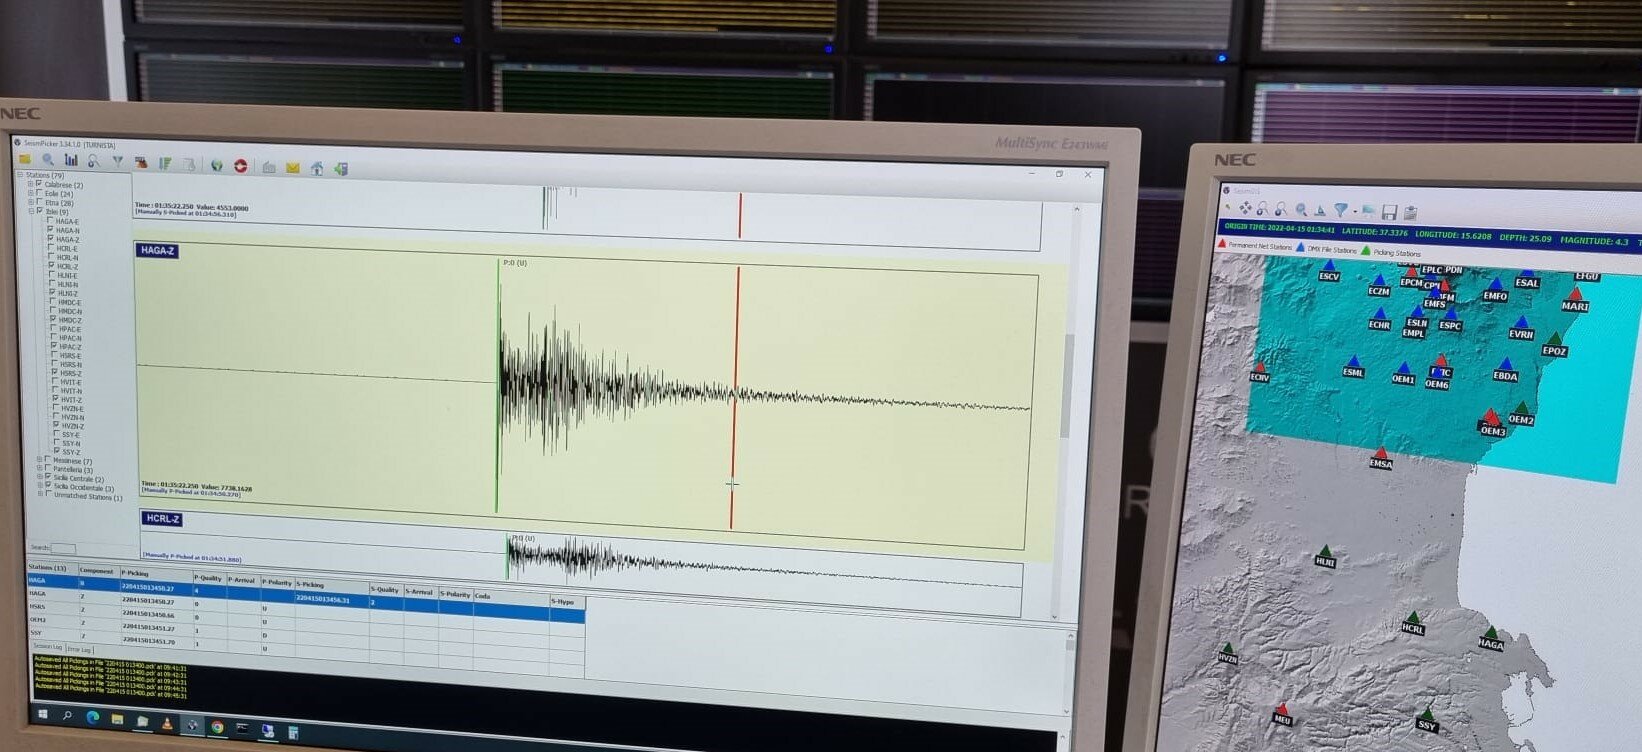Switch to the Session Log tab
This screenshot has width=1642, height=752.
48,647
